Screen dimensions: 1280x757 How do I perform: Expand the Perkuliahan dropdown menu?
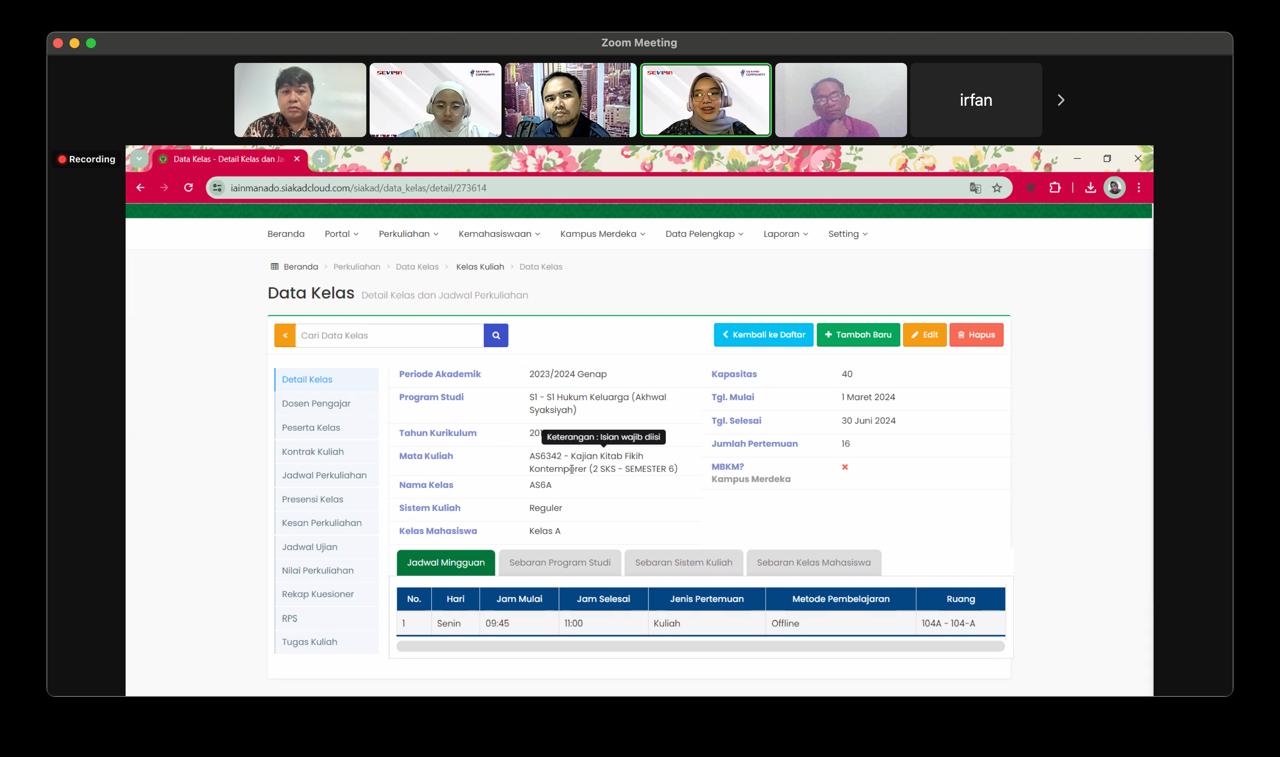(408, 234)
